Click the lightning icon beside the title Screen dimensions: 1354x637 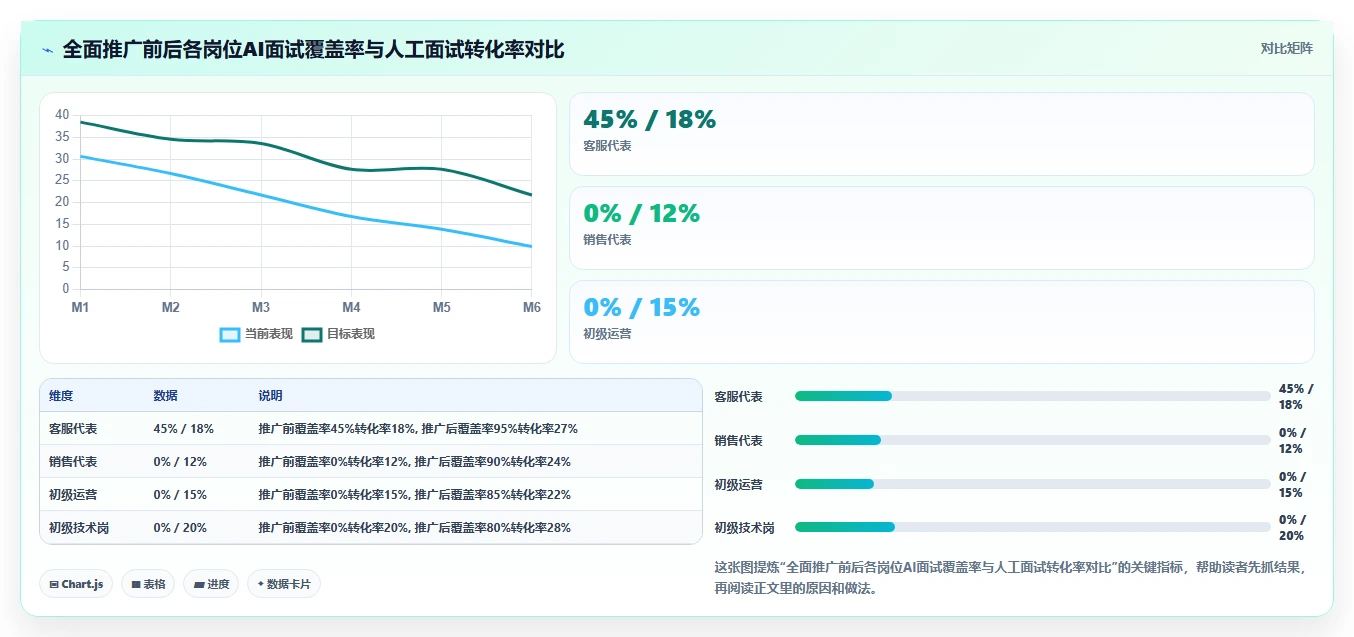(47, 49)
